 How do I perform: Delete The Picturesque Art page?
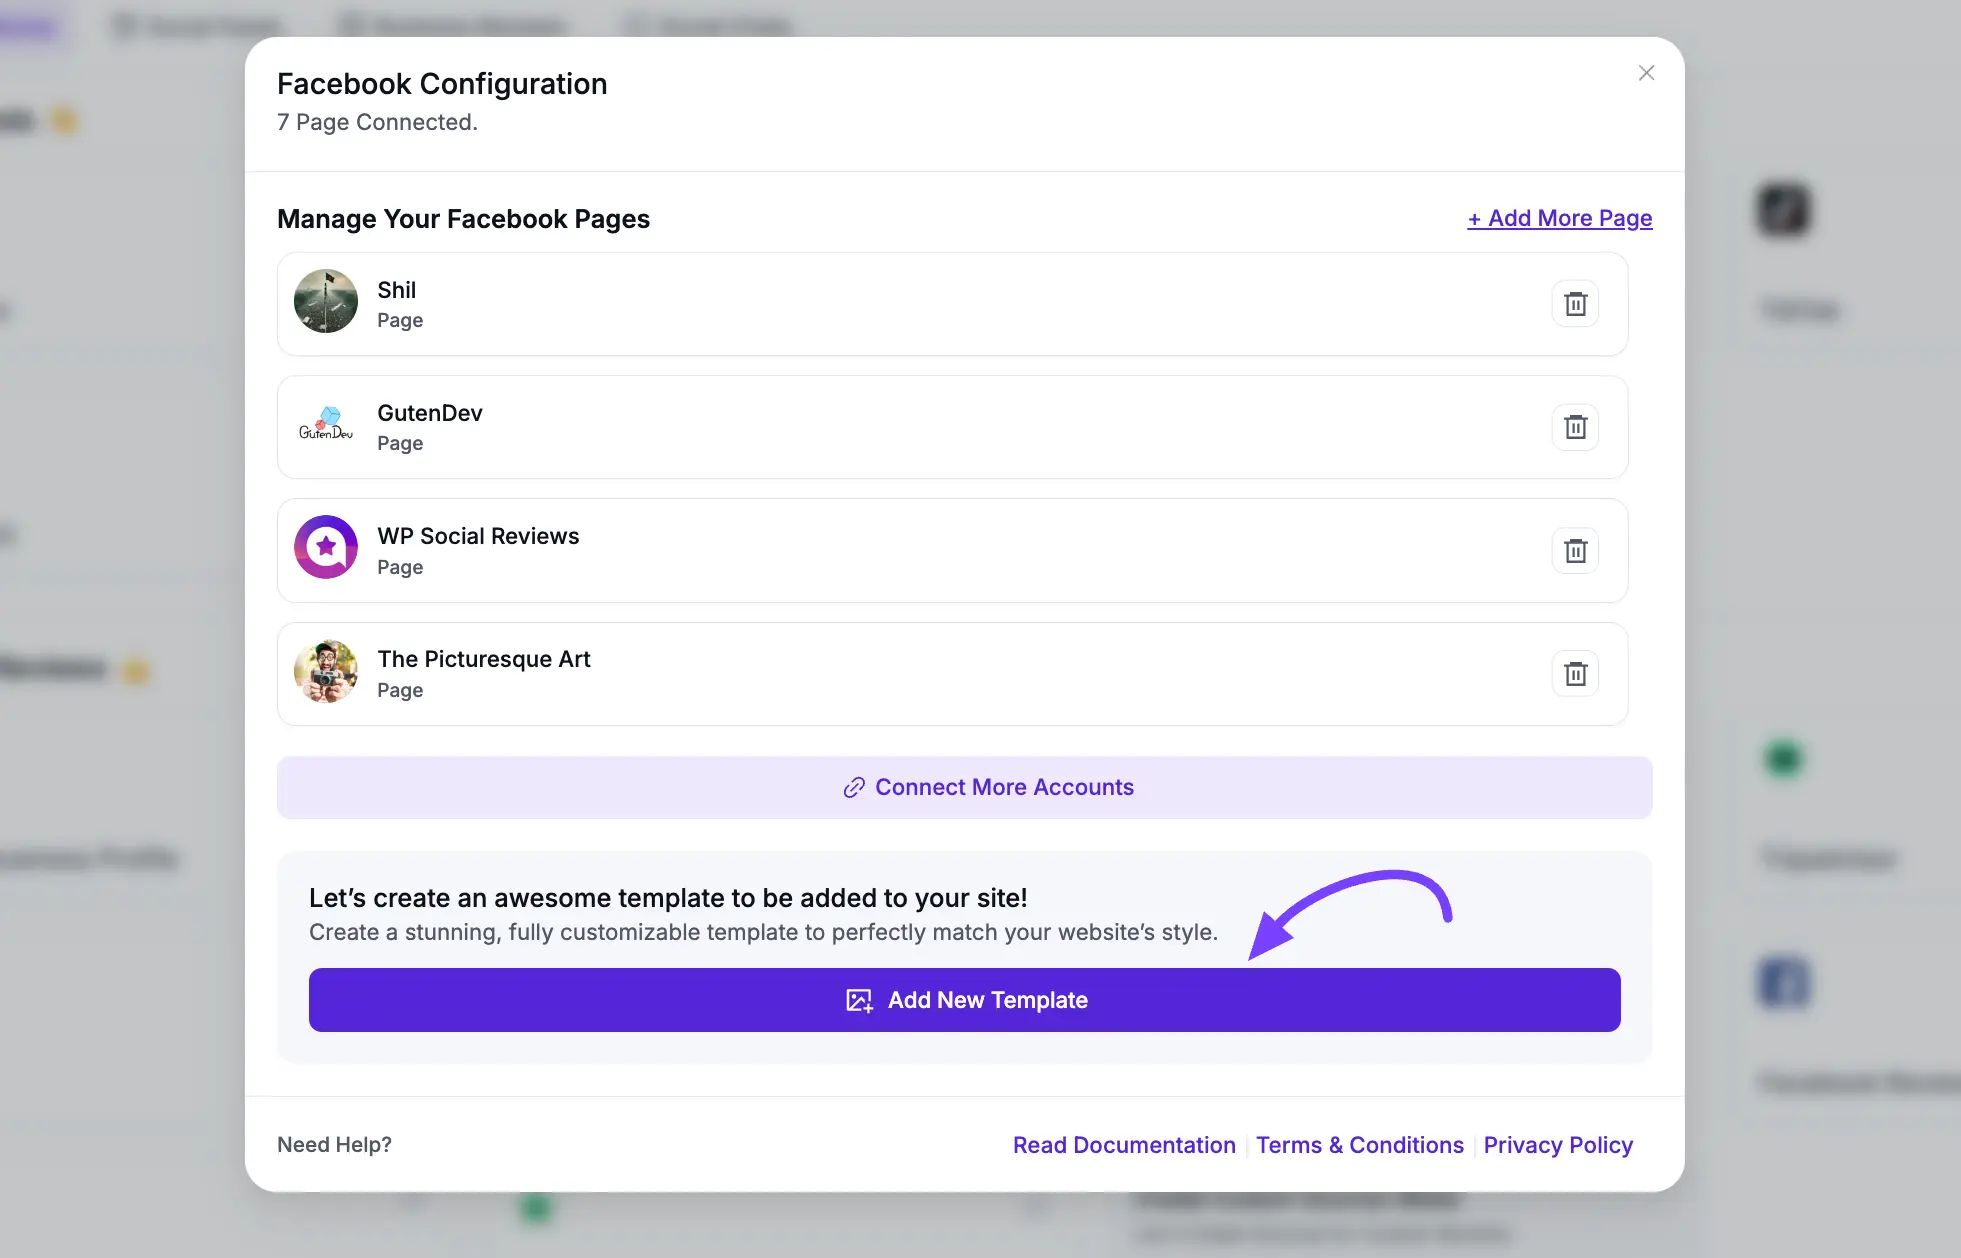click(1575, 674)
